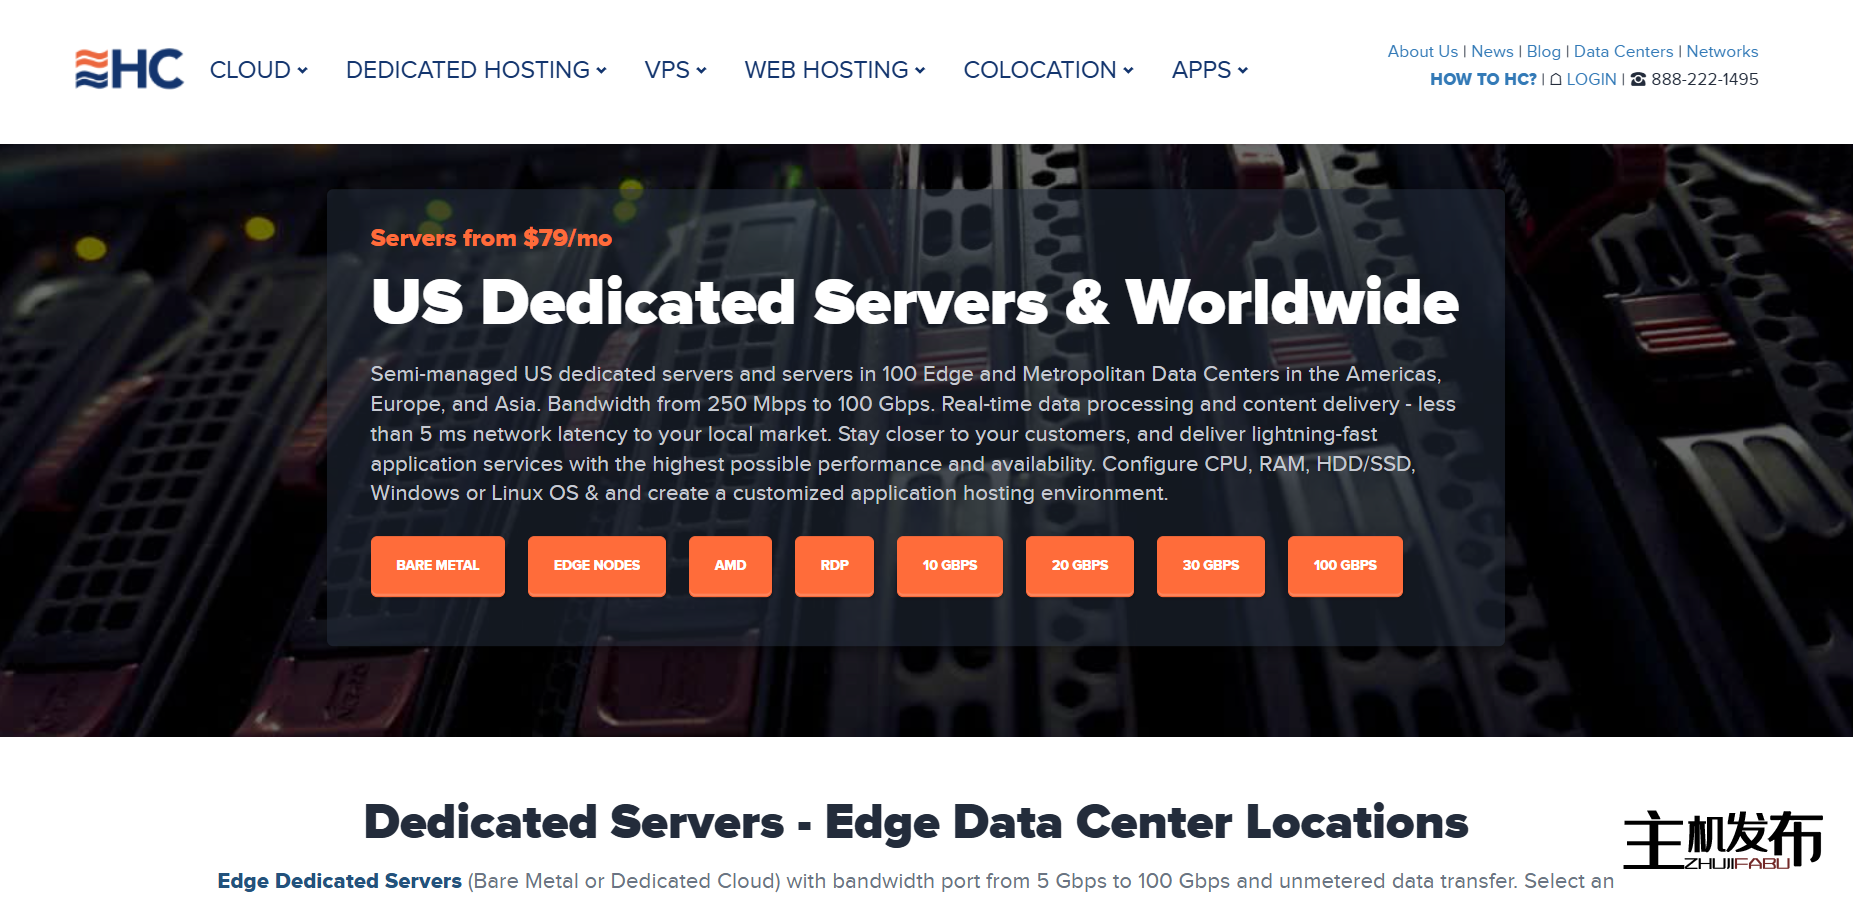Expand the Cloud dropdown menu
Screen dimensions: 1853x899
point(258,70)
